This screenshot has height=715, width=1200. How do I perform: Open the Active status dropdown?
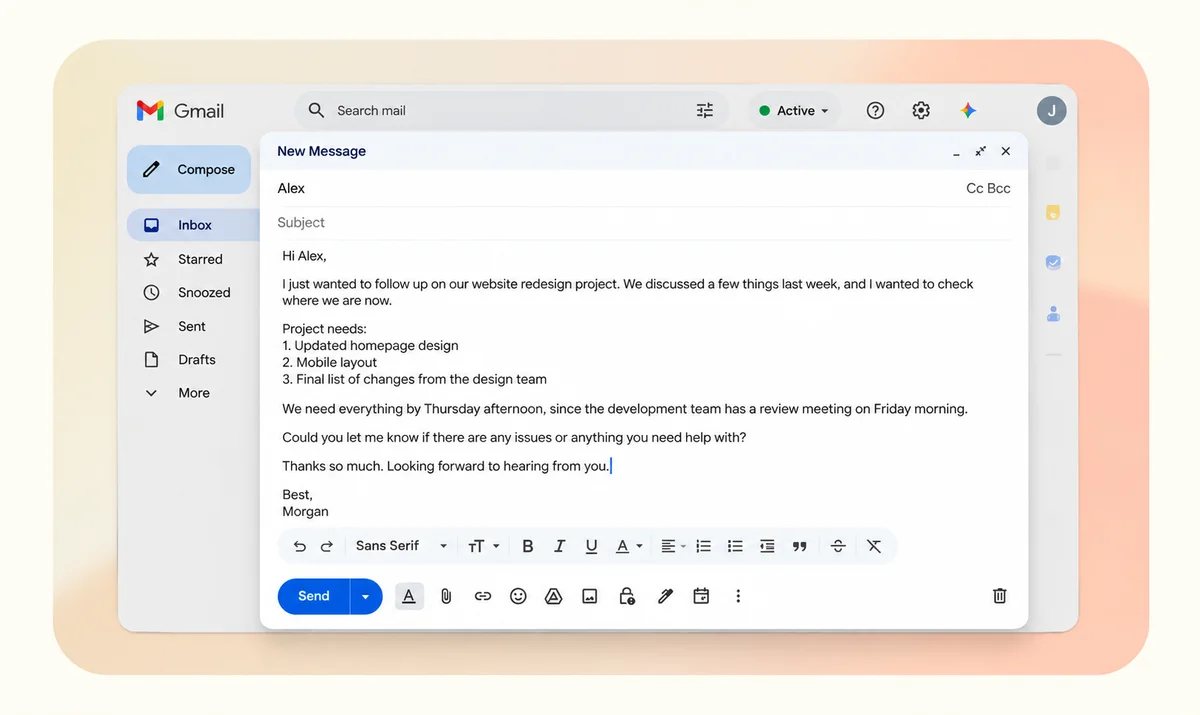pyautogui.click(x=794, y=111)
